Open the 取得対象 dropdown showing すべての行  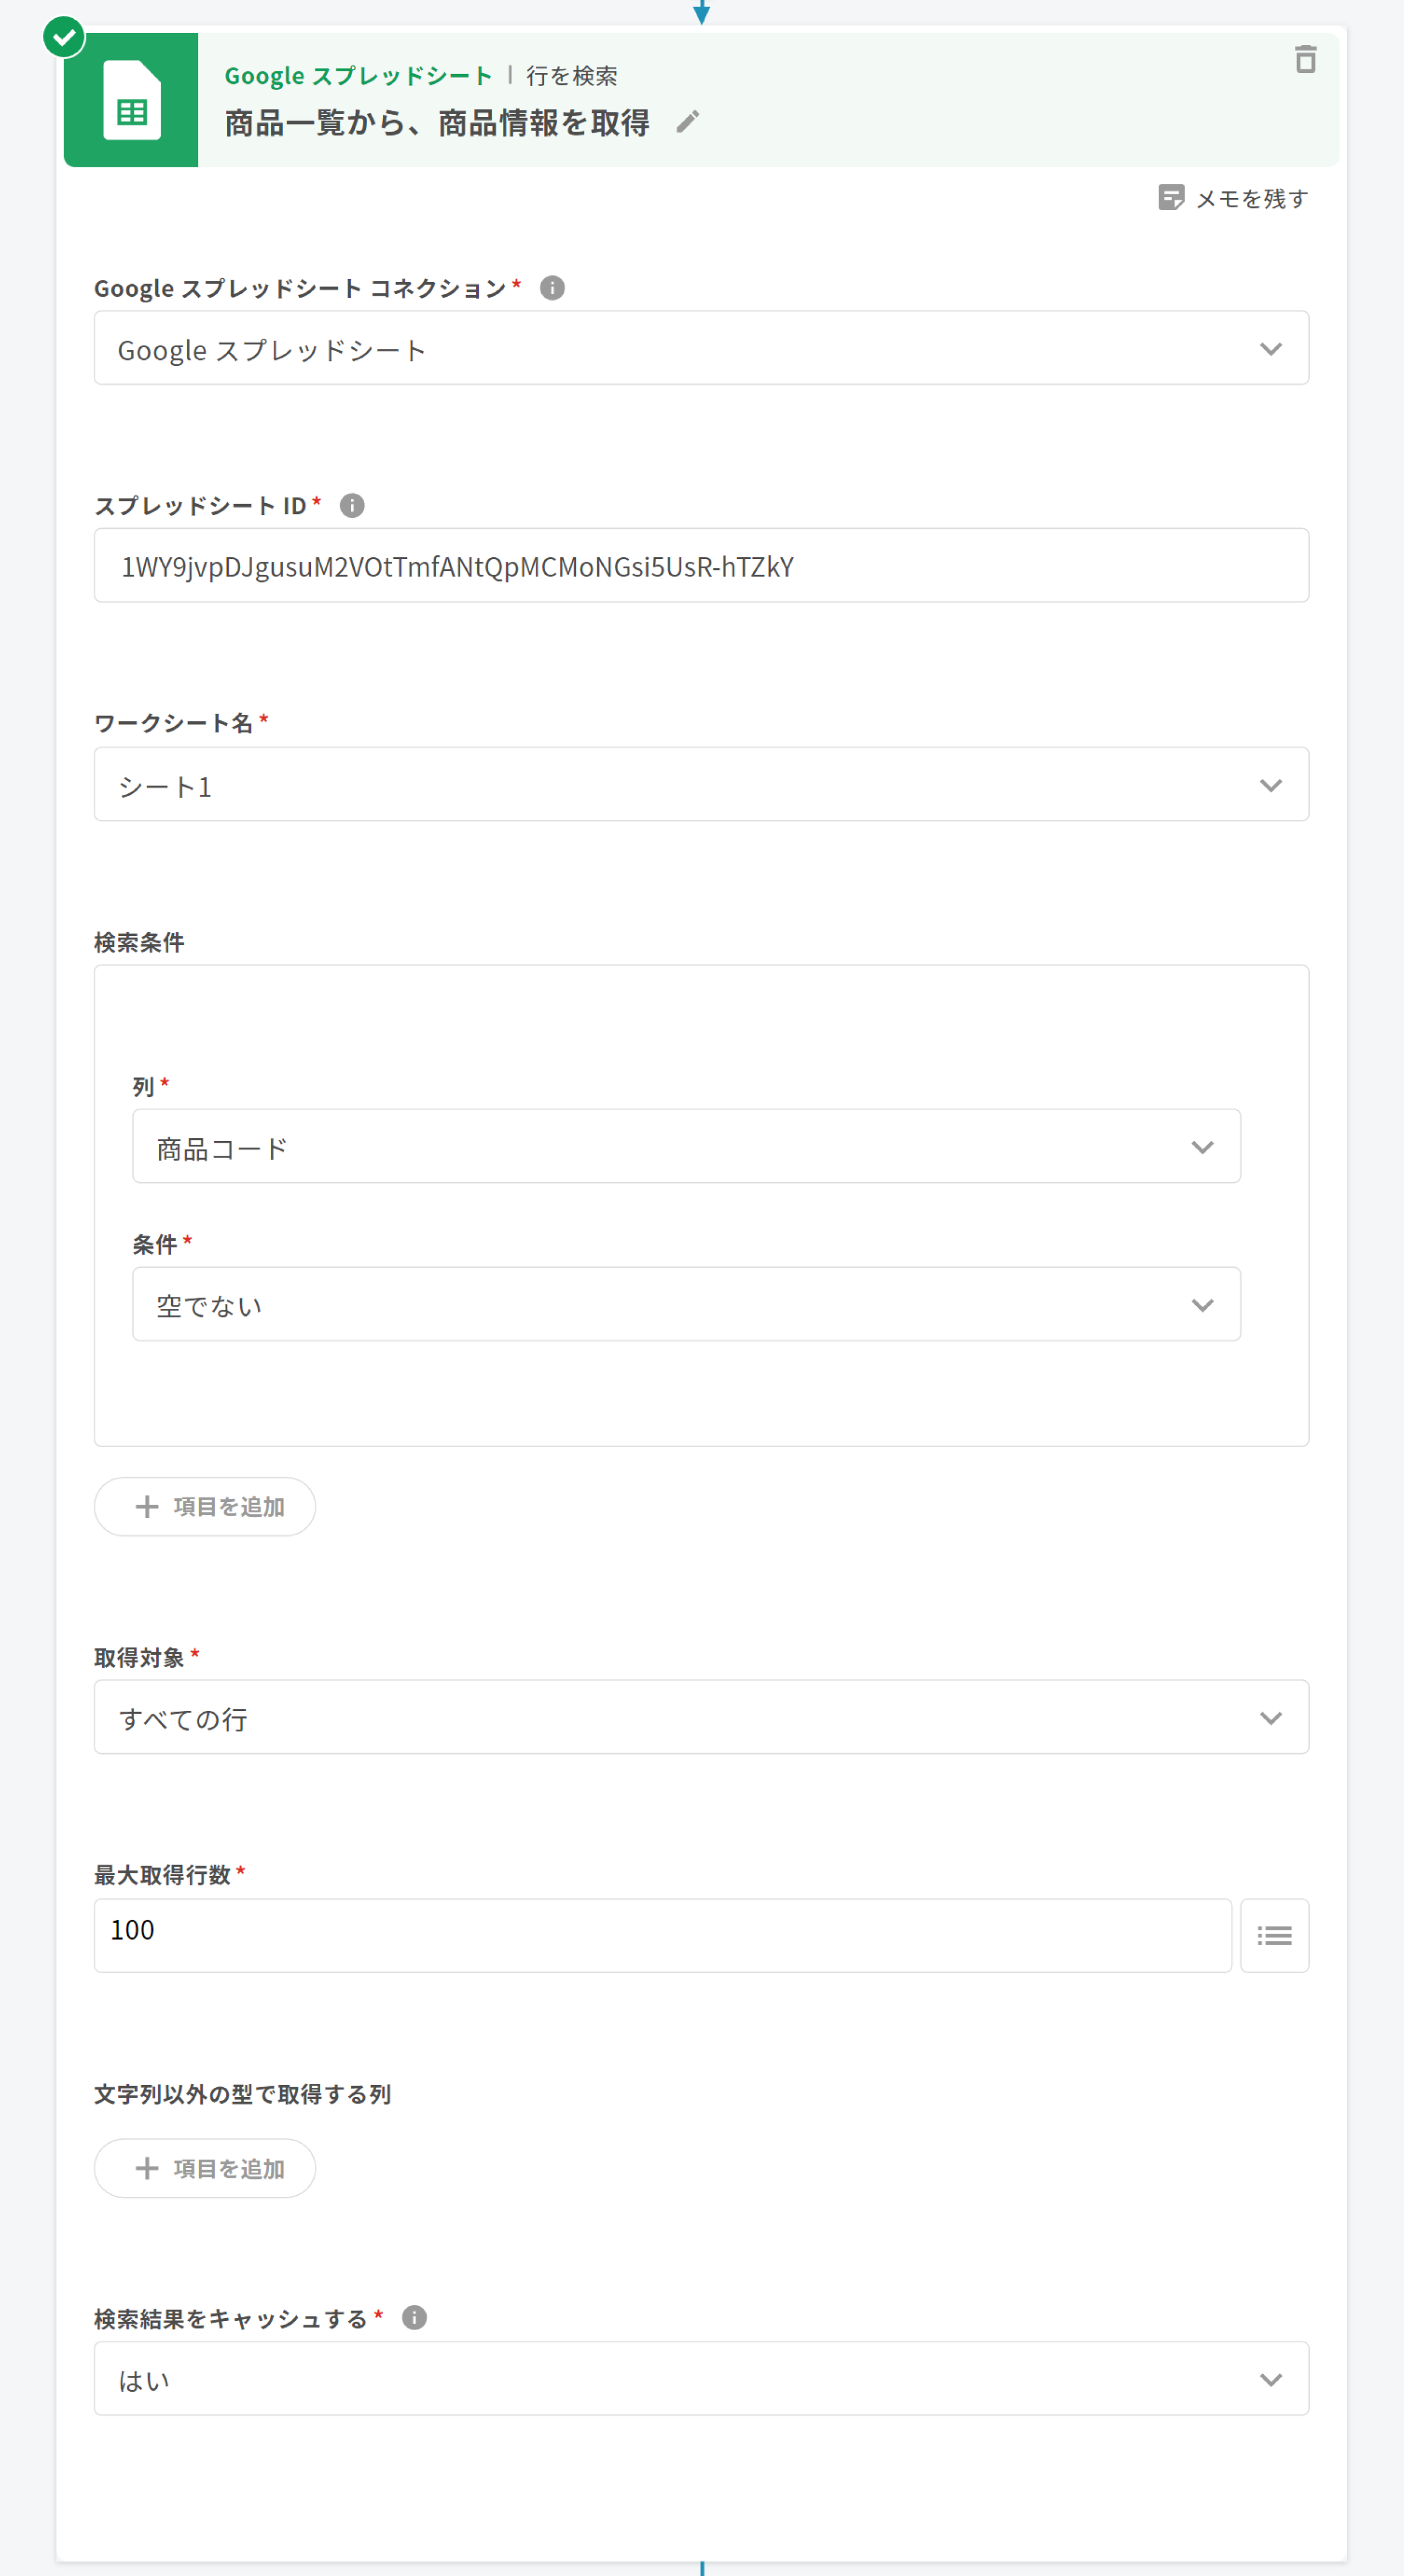(701, 1718)
